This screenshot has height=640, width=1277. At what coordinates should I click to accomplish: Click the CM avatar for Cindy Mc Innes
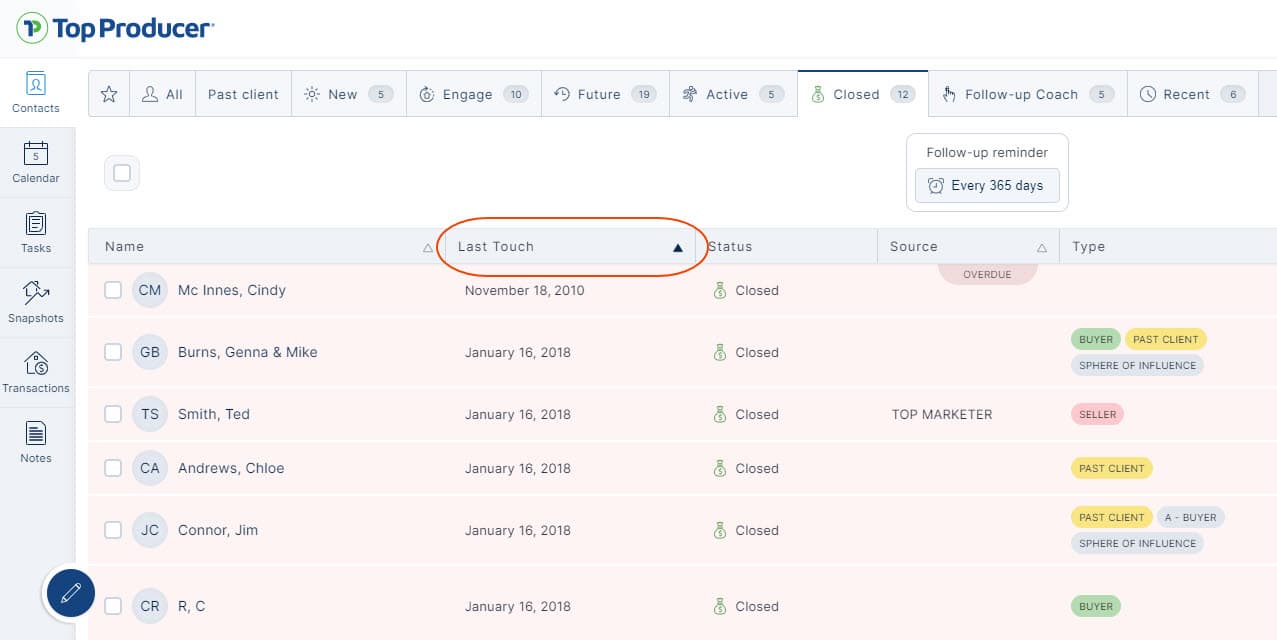(149, 291)
